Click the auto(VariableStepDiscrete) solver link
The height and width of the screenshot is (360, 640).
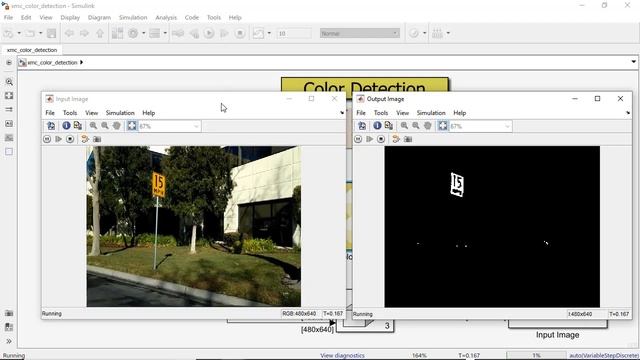click(x=604, y=356)
